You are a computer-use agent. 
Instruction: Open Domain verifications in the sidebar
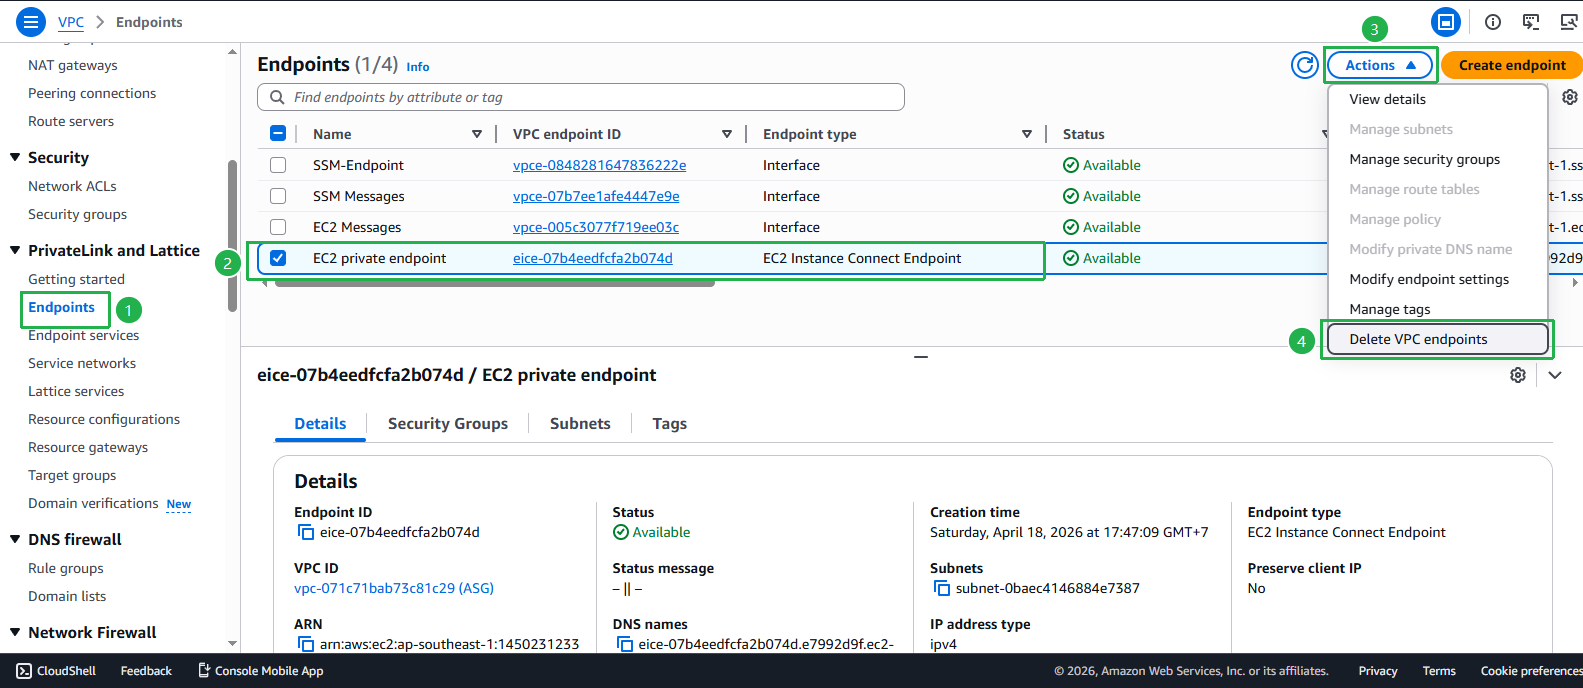(x=93, y=504)
